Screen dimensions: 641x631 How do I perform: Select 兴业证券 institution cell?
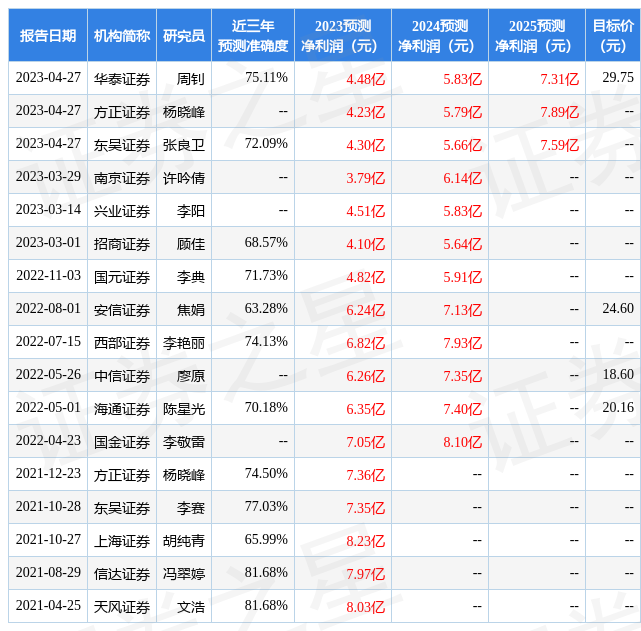[x=122, y=210]
